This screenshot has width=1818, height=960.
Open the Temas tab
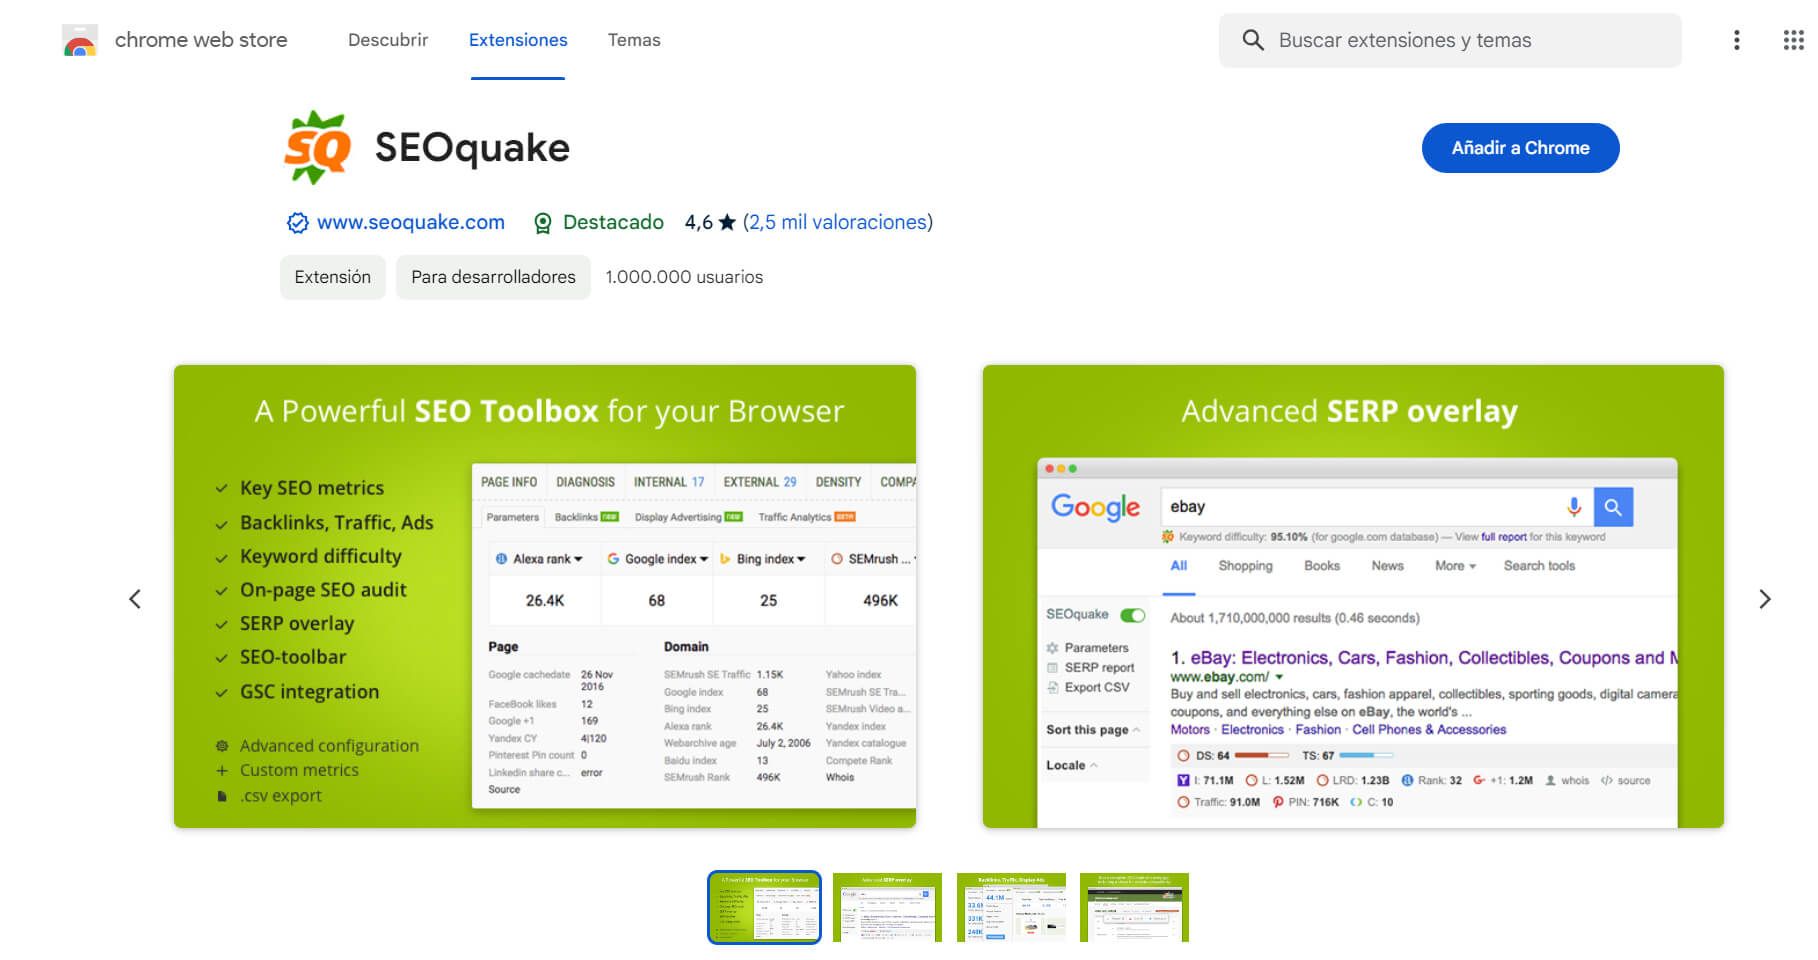634,40
